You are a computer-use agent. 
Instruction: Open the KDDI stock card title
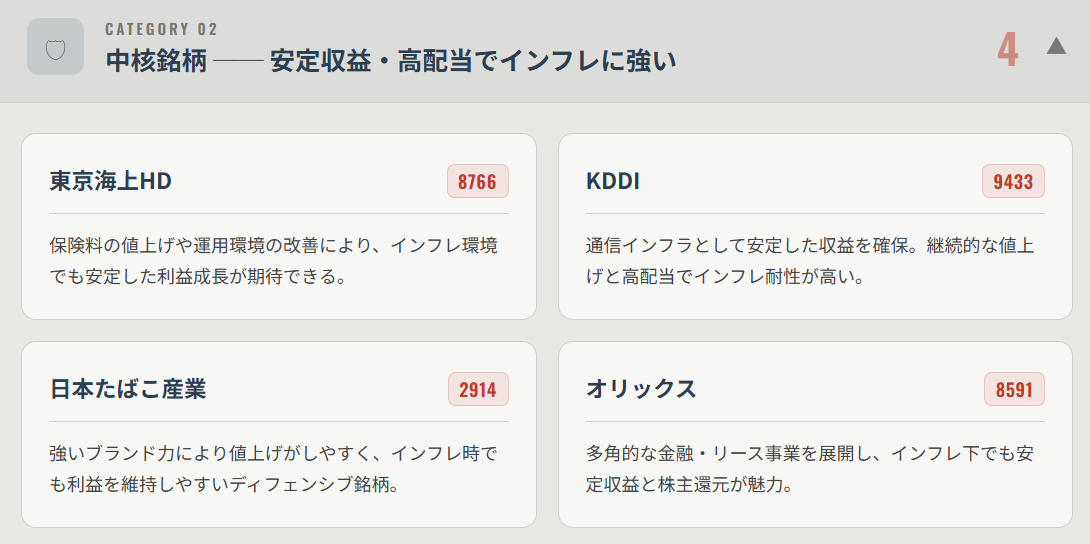tap(613, 182)
